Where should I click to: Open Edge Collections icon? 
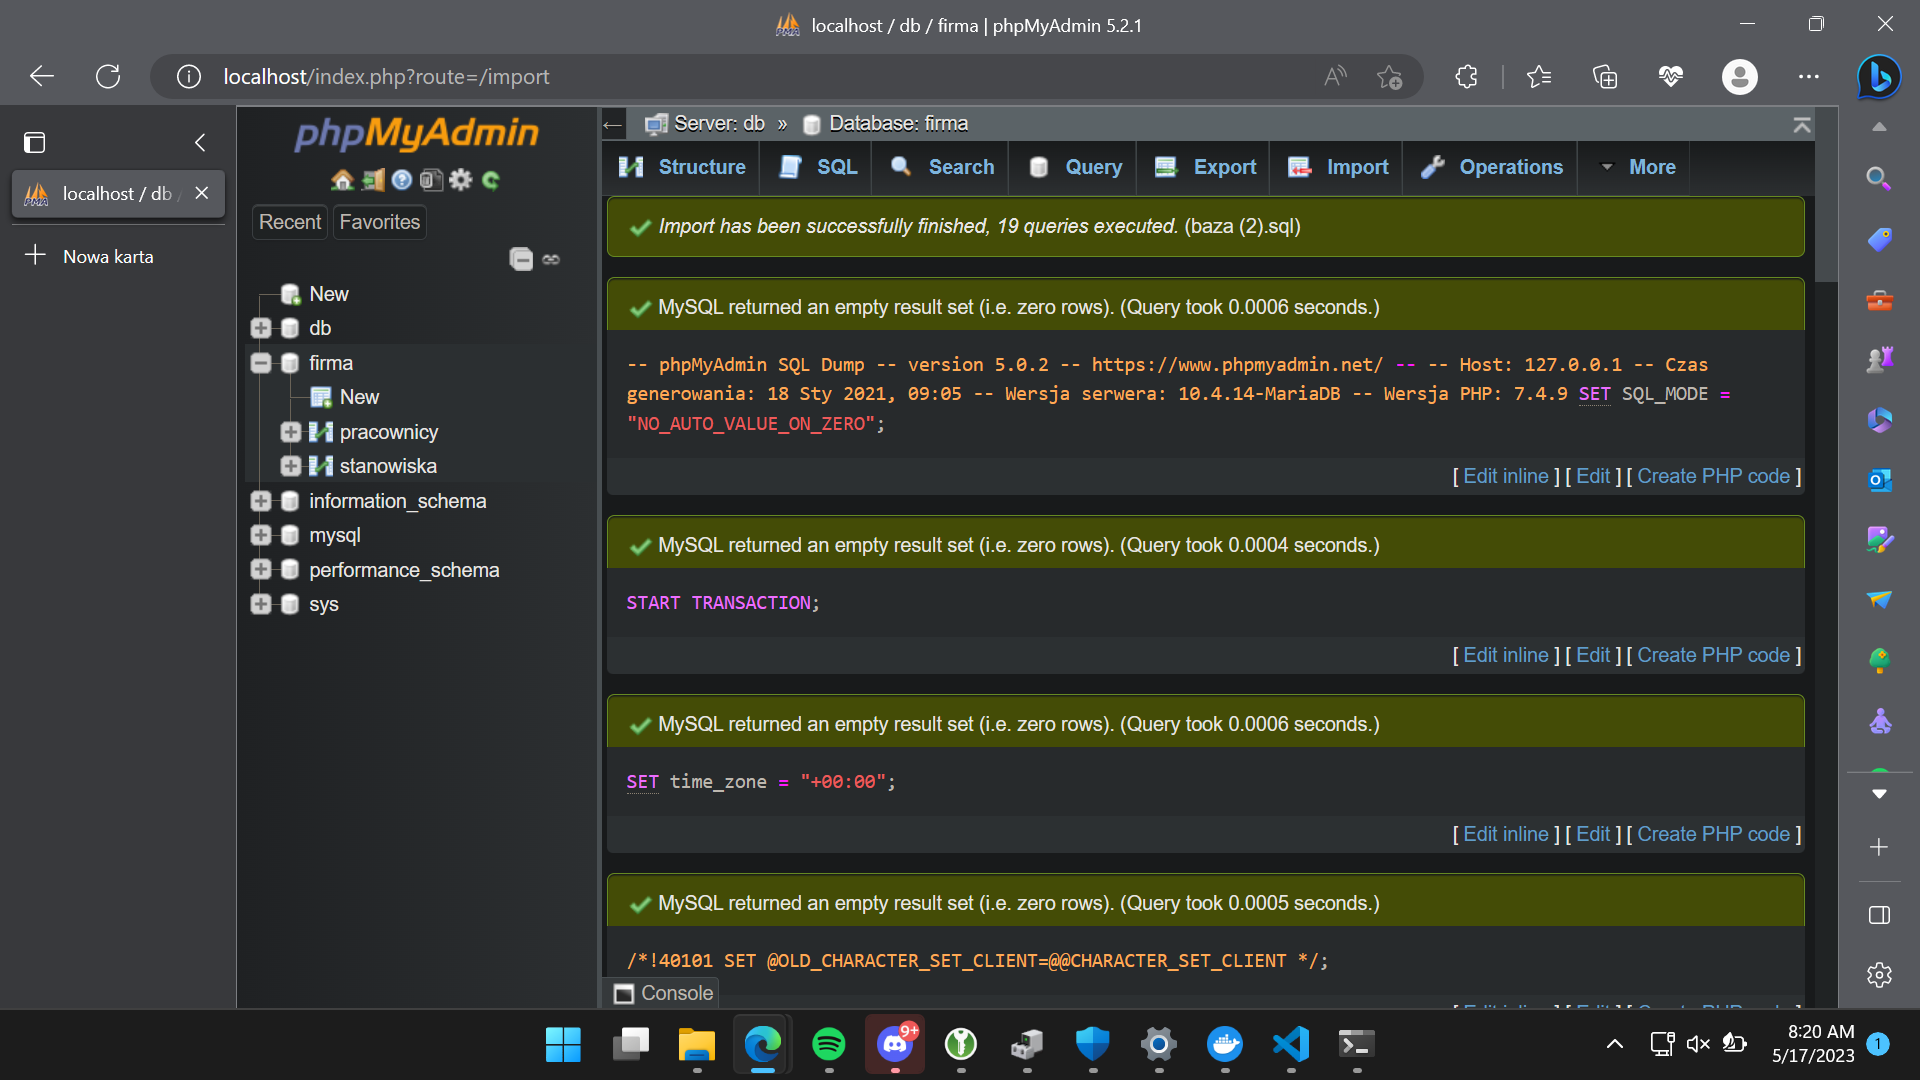(1605, 76)
